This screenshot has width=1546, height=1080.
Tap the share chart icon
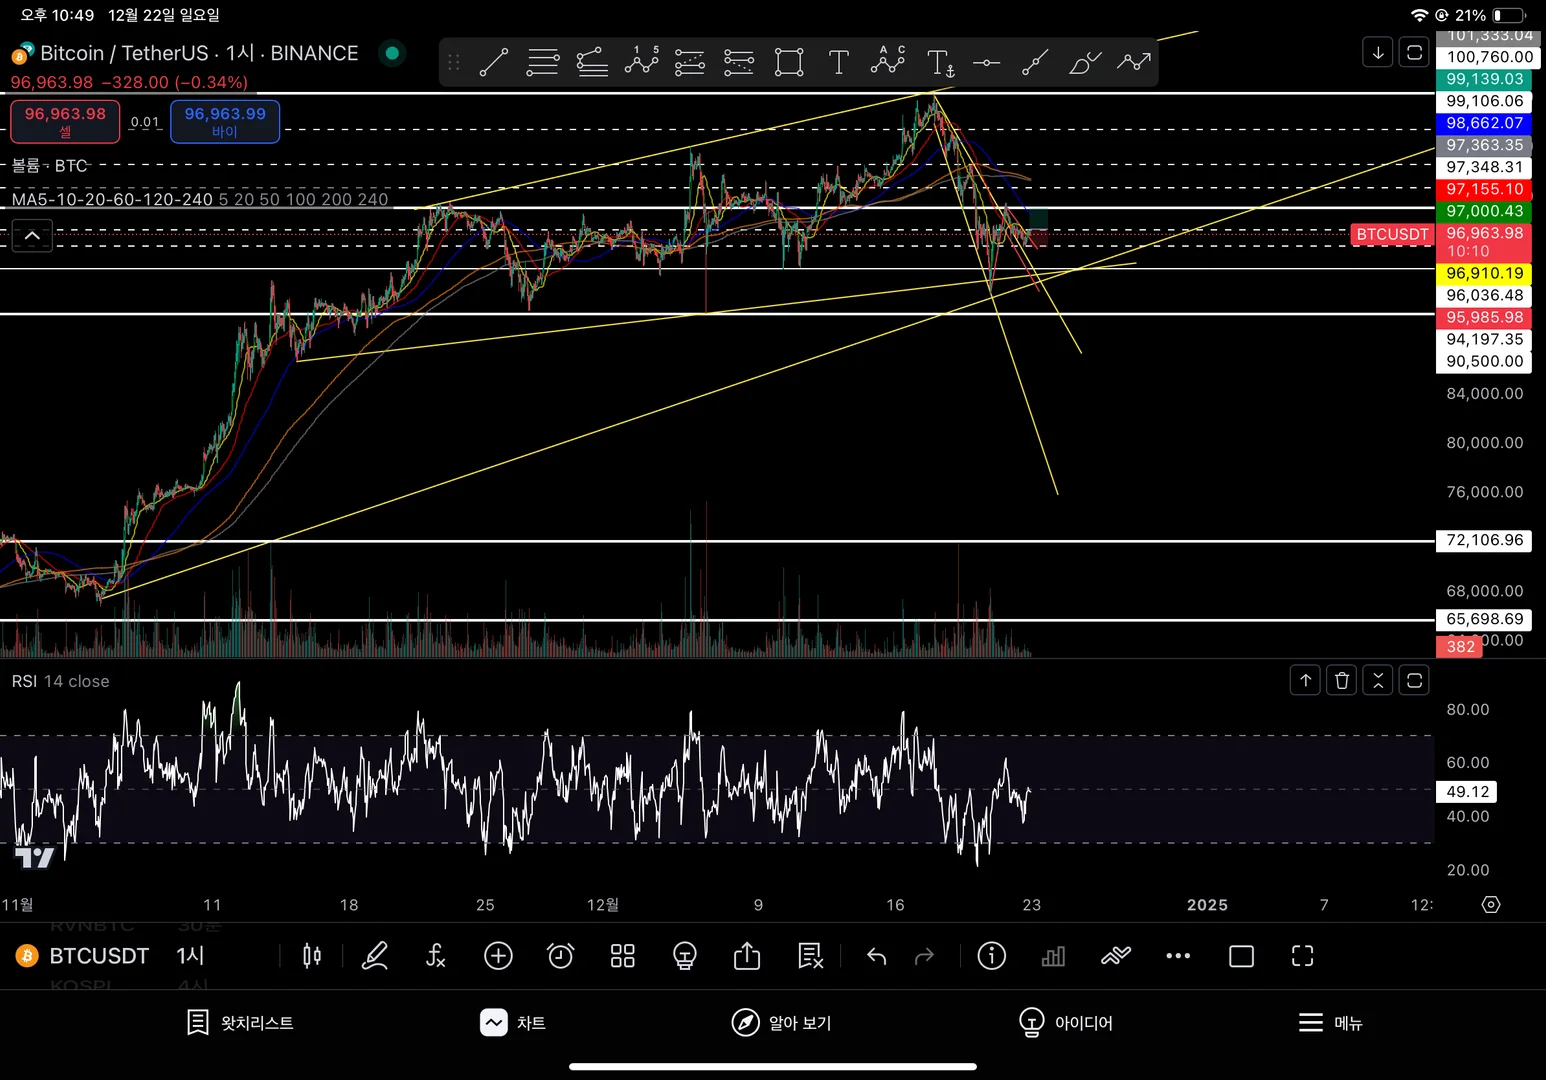[x=747, y=956]
